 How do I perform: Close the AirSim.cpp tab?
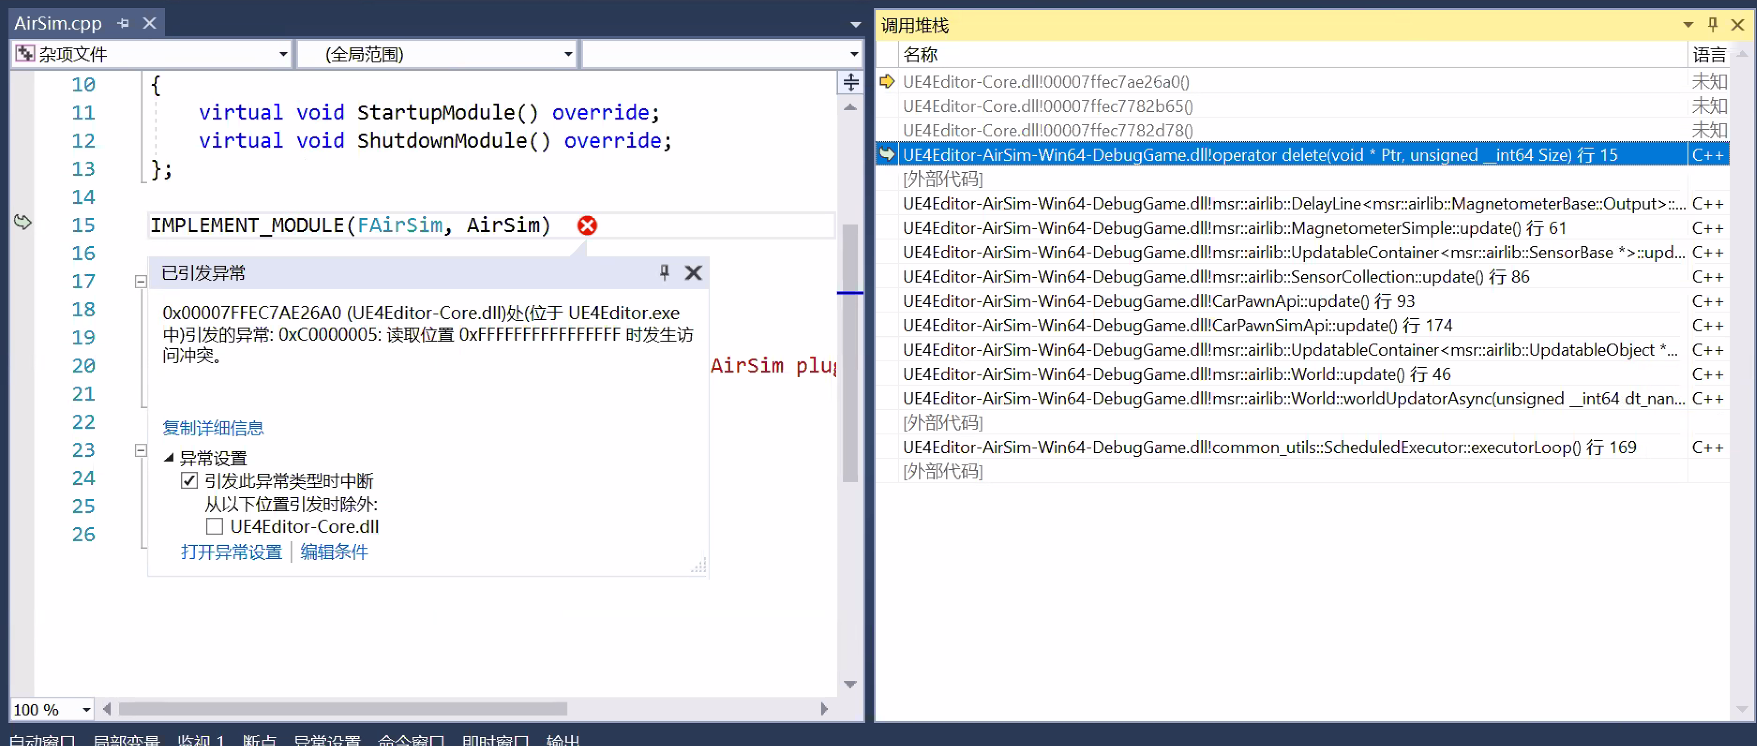pyautogui.click(x=149, y=23)
